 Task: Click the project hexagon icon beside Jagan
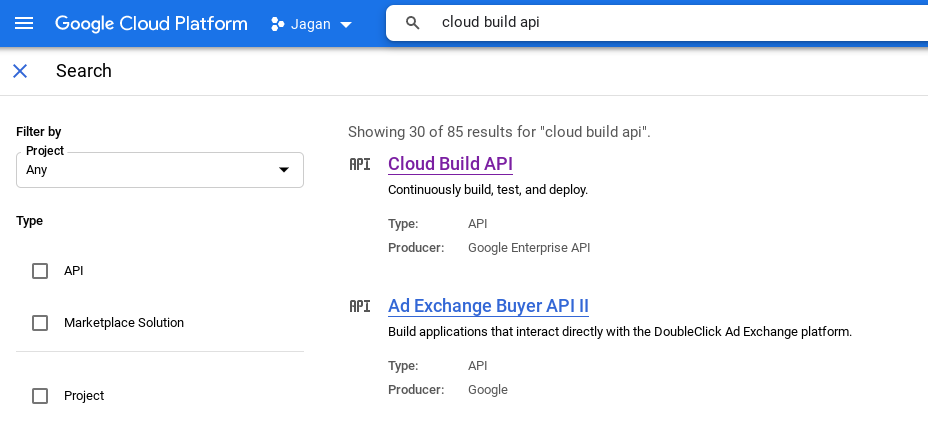pyautogui.click(x=278, y=24)
